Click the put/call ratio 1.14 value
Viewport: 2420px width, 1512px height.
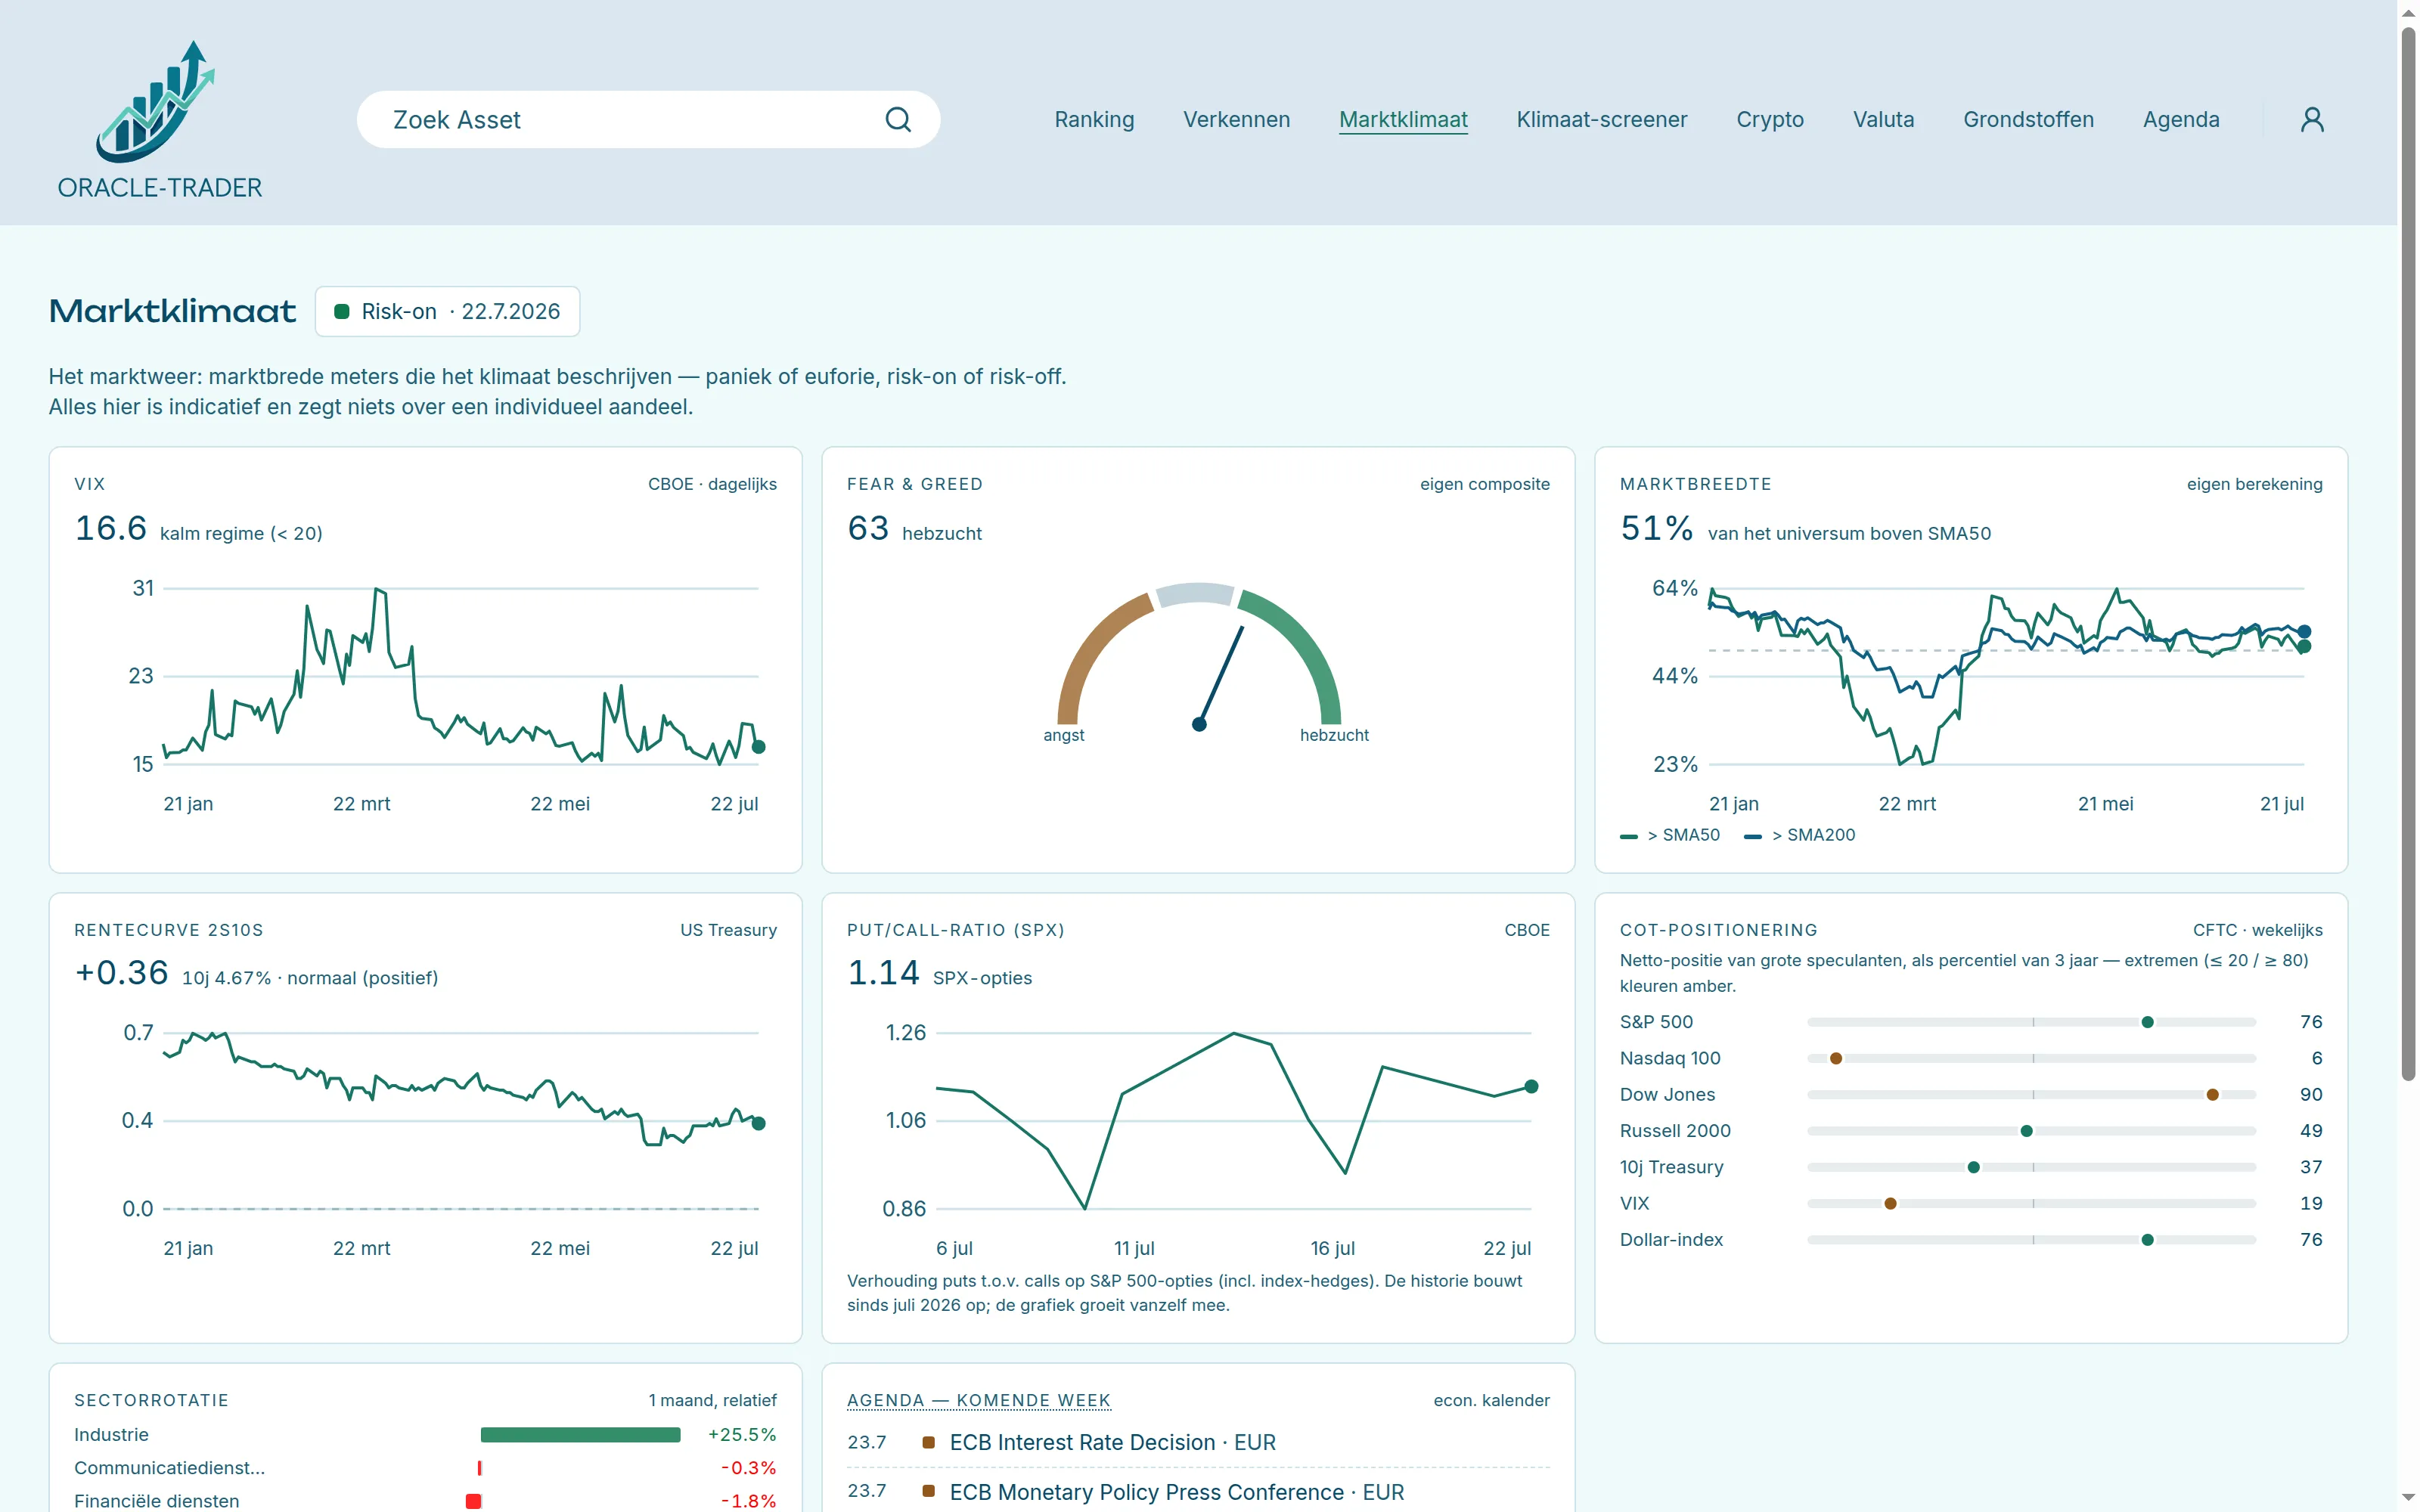click(883, 973)
